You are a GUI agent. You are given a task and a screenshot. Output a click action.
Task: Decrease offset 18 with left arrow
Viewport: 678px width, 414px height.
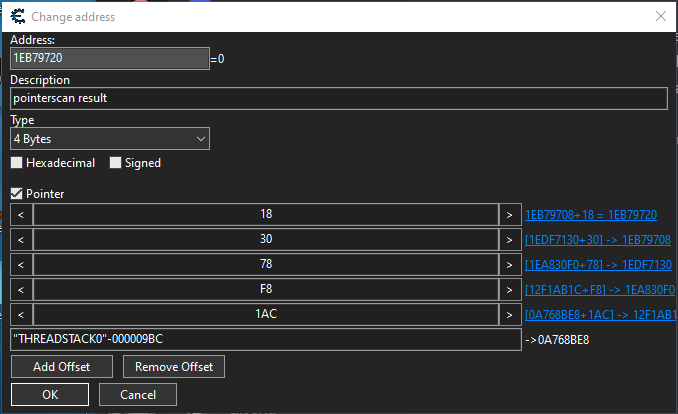21,215
